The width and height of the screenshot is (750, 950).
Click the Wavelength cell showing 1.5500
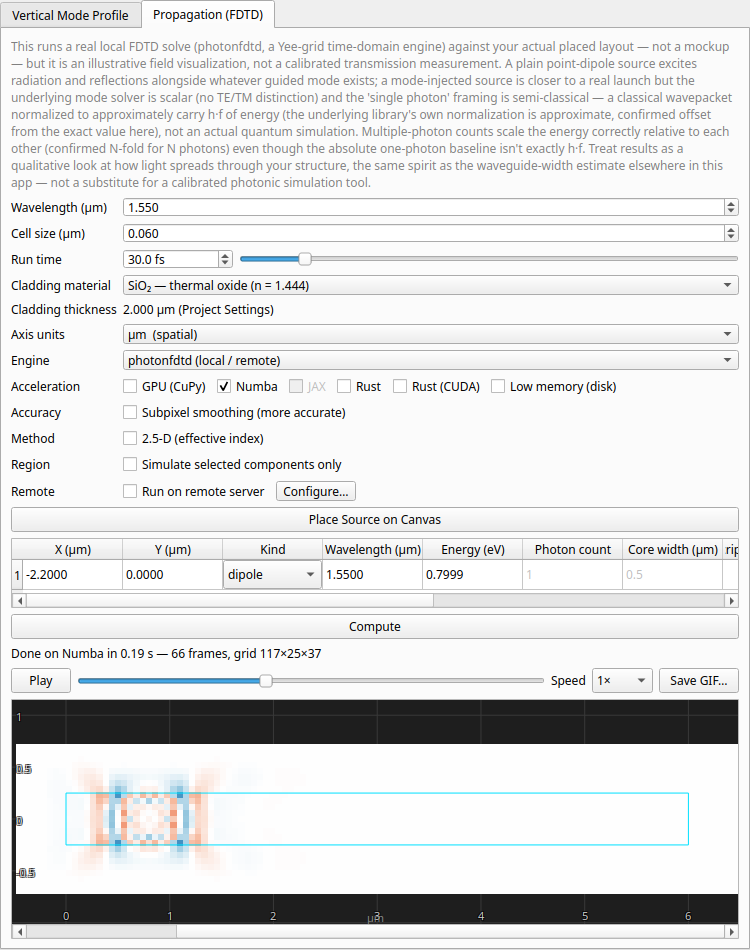click(x=373, y=574)
